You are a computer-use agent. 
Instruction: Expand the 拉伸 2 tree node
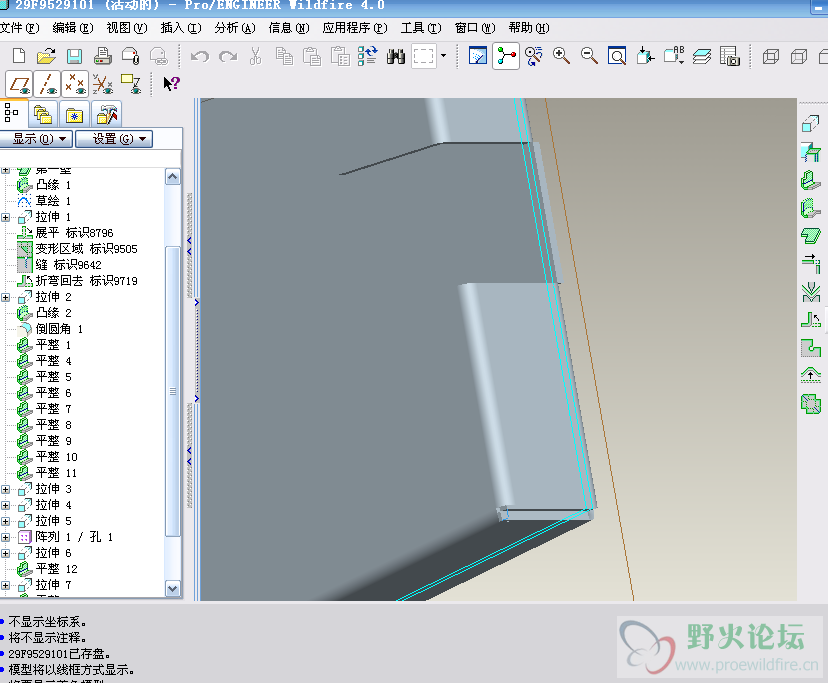click(5, 297)
